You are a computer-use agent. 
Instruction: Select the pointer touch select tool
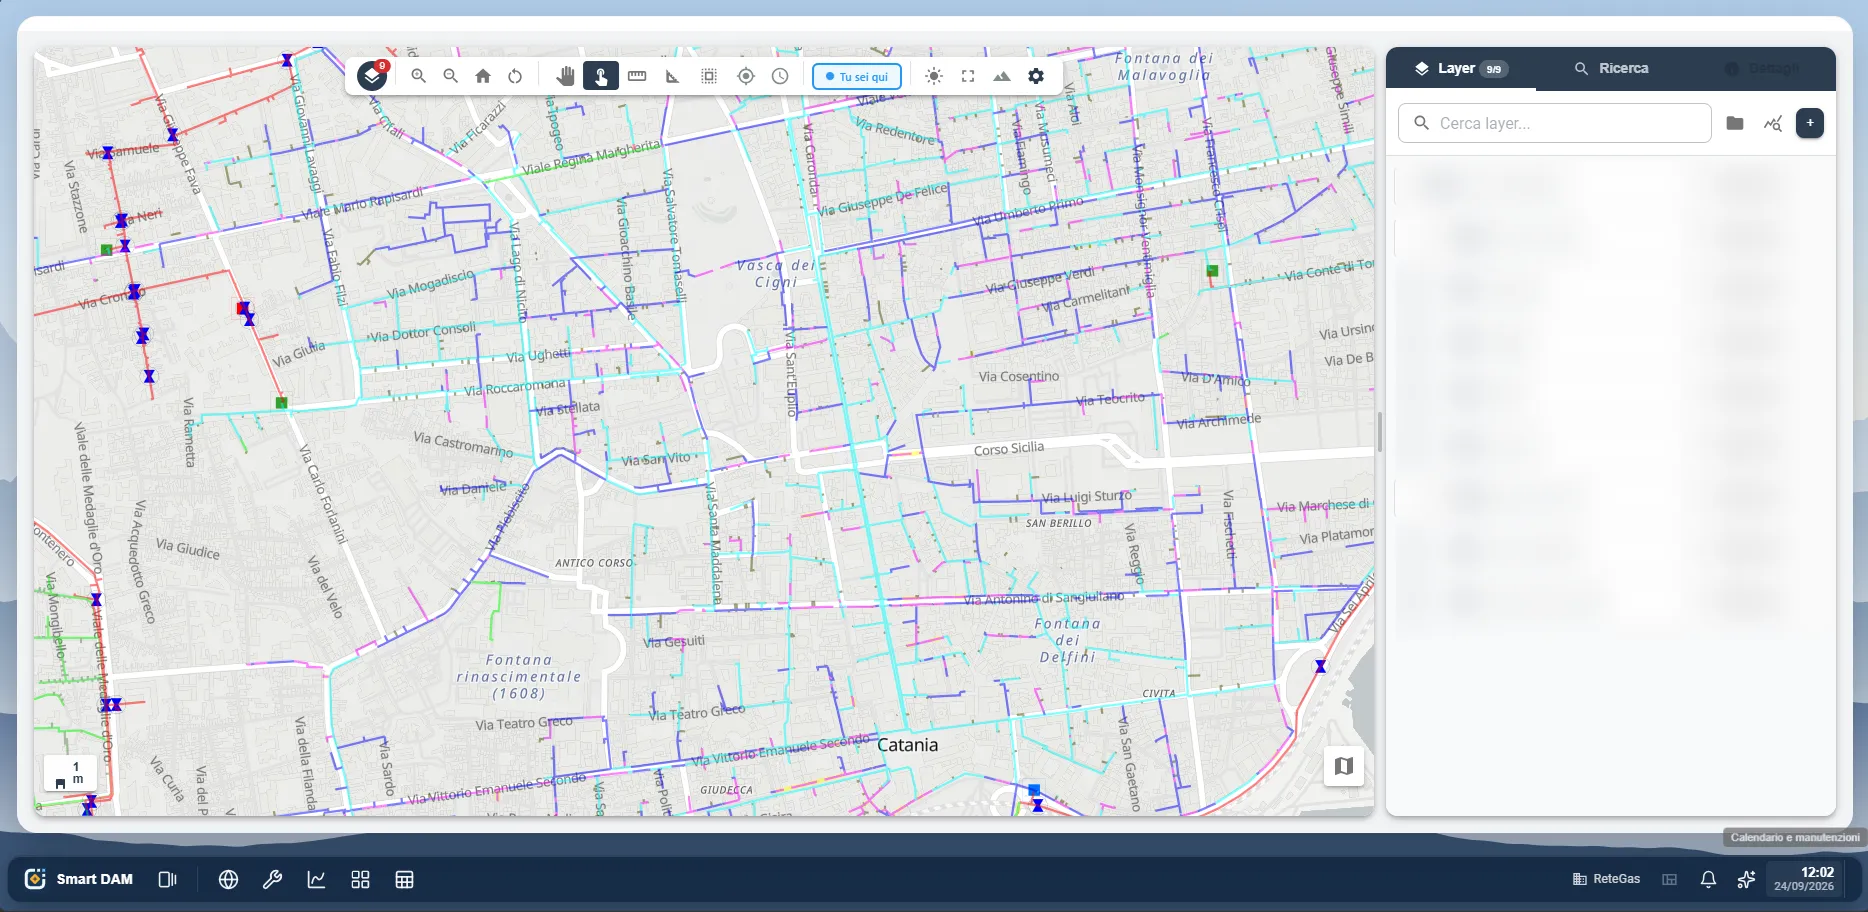click(x=601, y=76)
